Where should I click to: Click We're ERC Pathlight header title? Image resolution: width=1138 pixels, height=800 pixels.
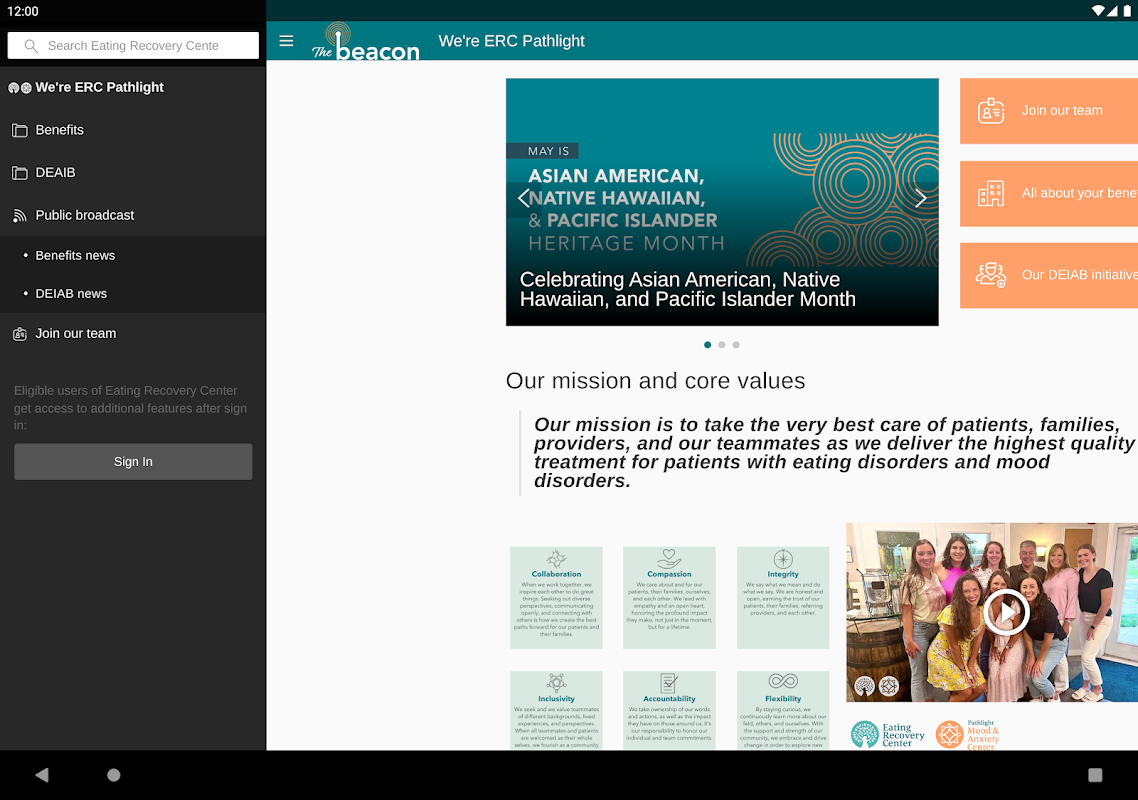512,41
